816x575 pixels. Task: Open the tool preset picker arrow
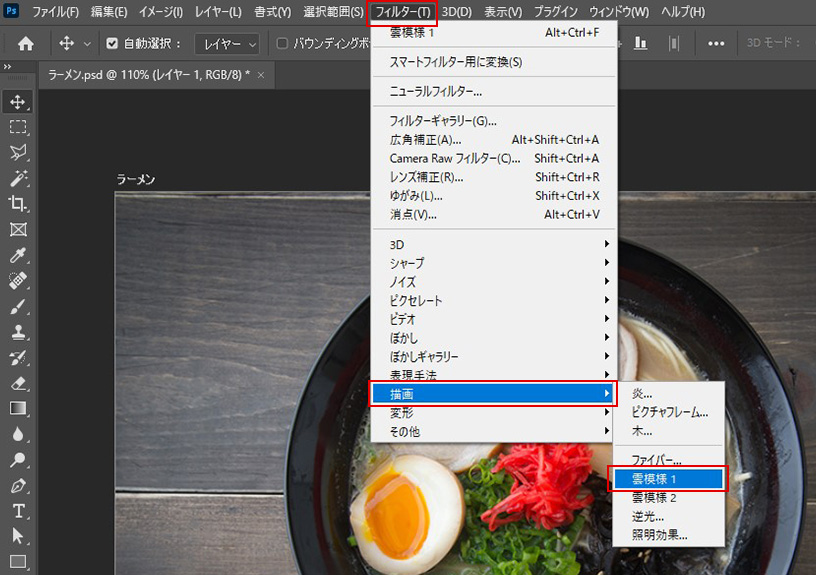click(87, 44)
